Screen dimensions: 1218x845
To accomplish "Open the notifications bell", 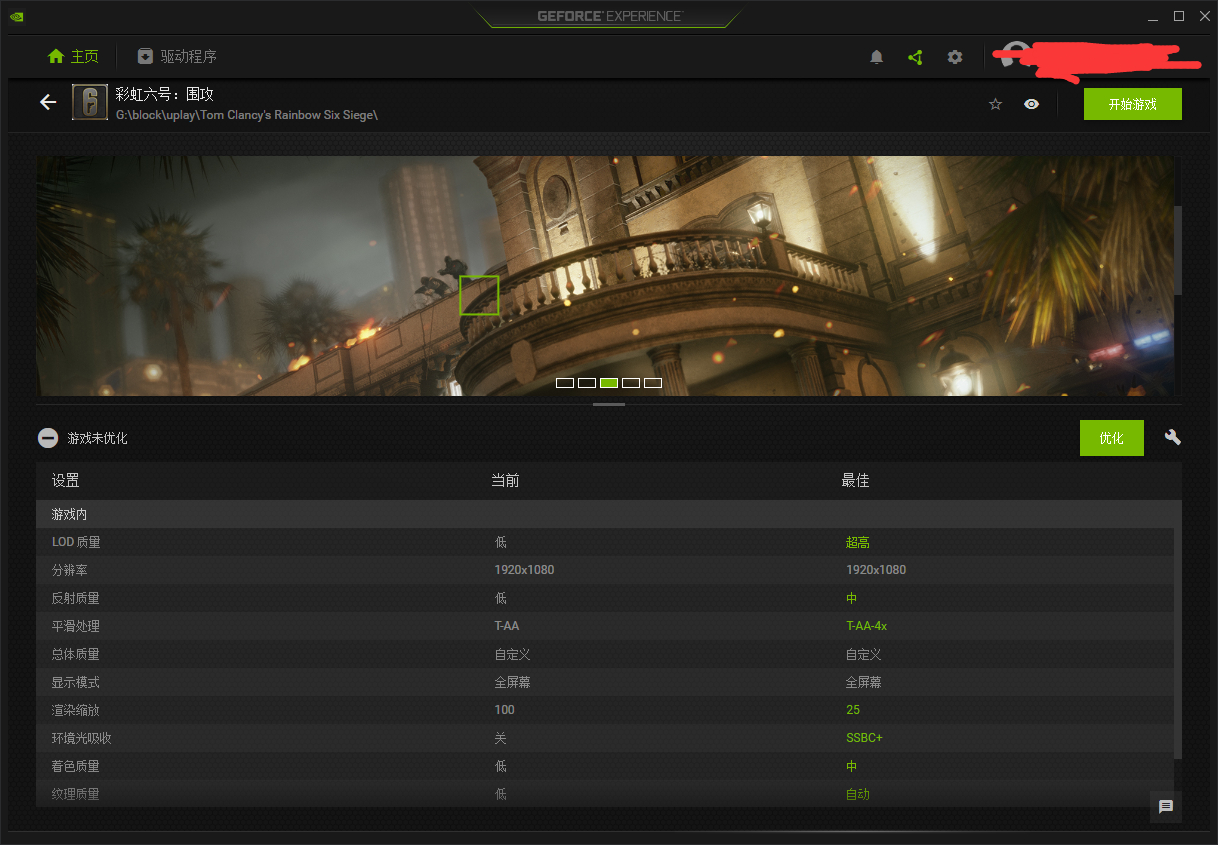I will 877,57.
